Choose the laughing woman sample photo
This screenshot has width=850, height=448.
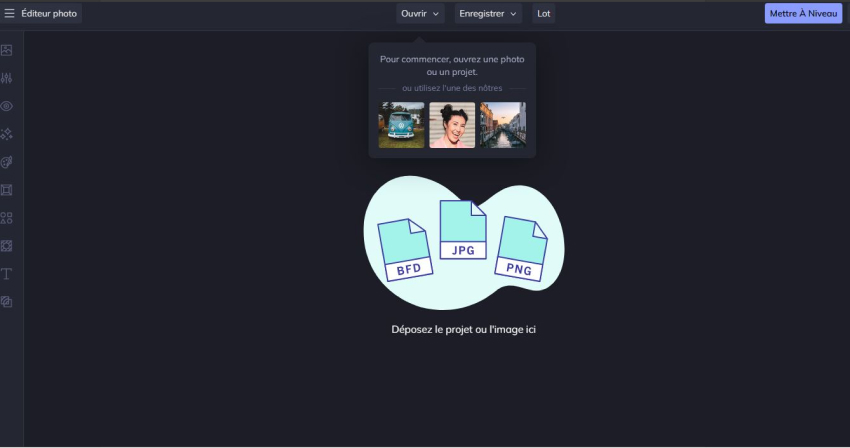point(452,125)
